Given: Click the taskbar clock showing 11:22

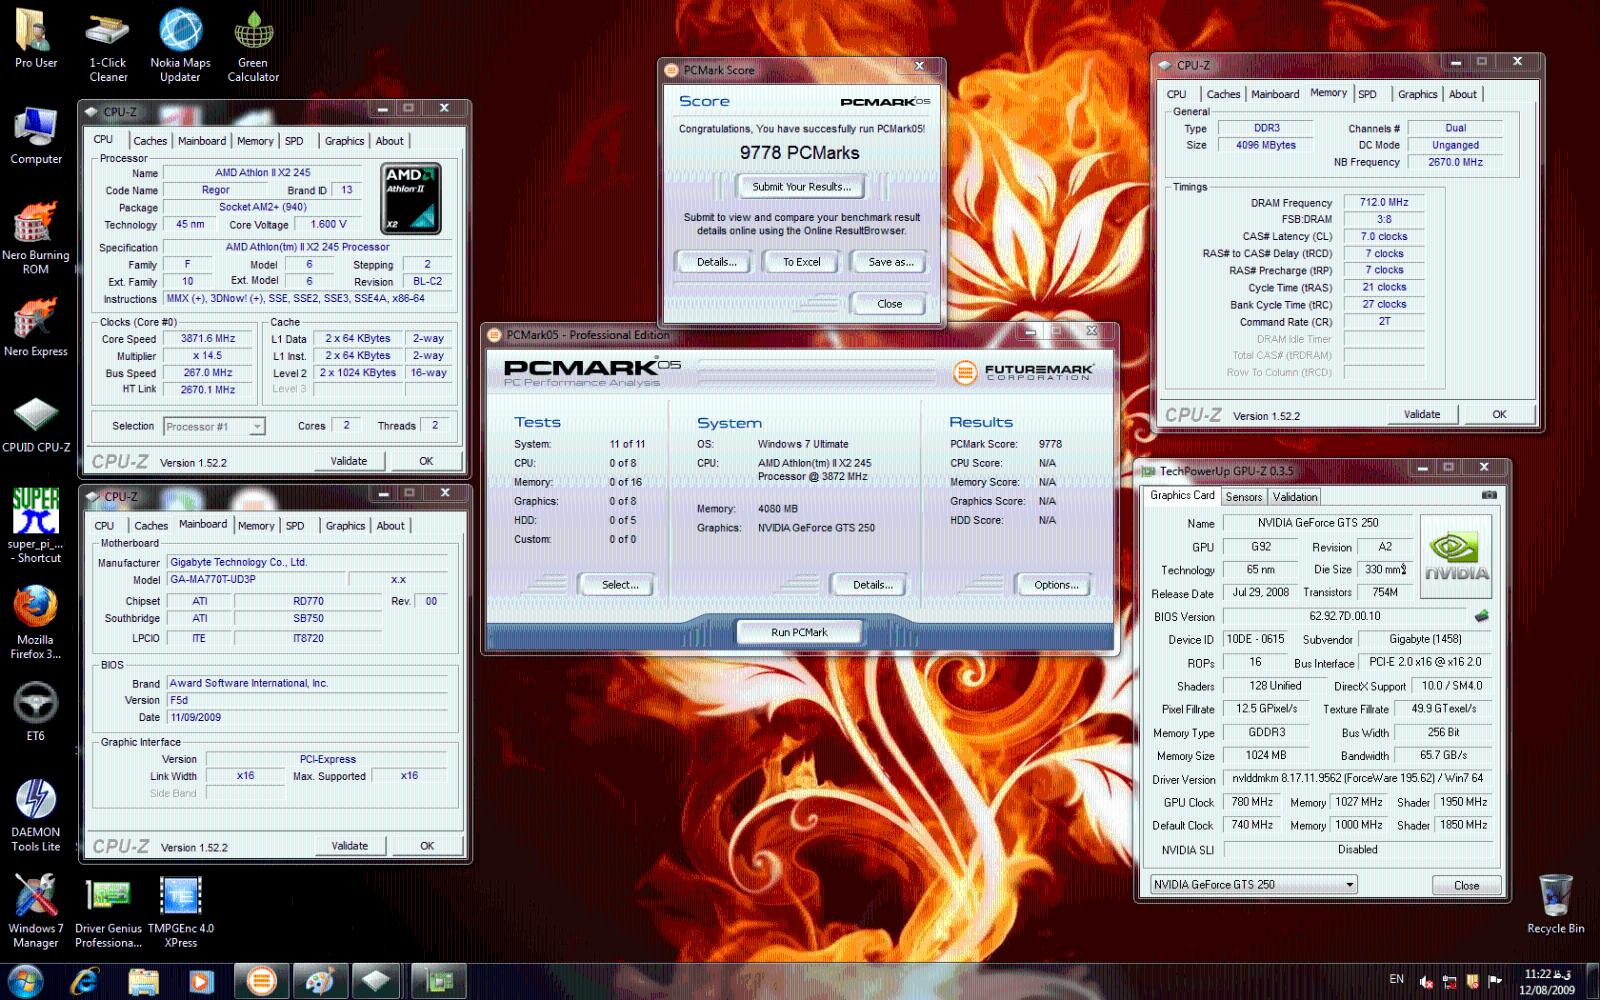Looking at the screenshot, I should click(1548, 981).
